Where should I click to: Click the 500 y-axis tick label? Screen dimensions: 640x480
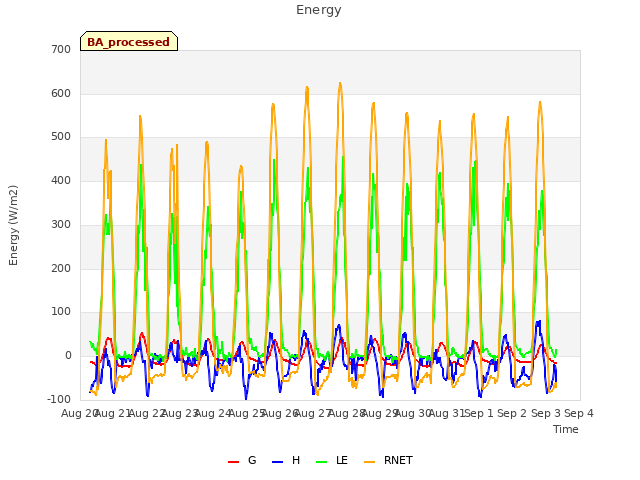tap(61, 137)
